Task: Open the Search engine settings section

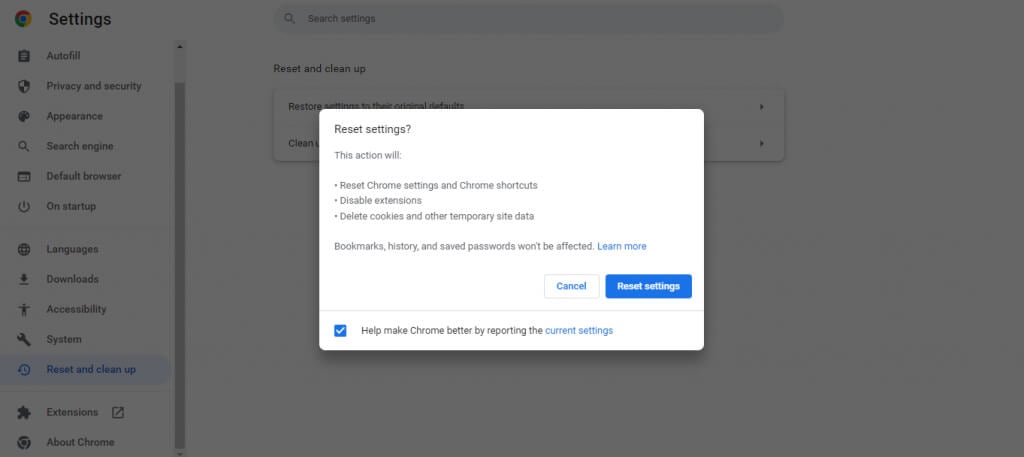Action: [79, 146]
